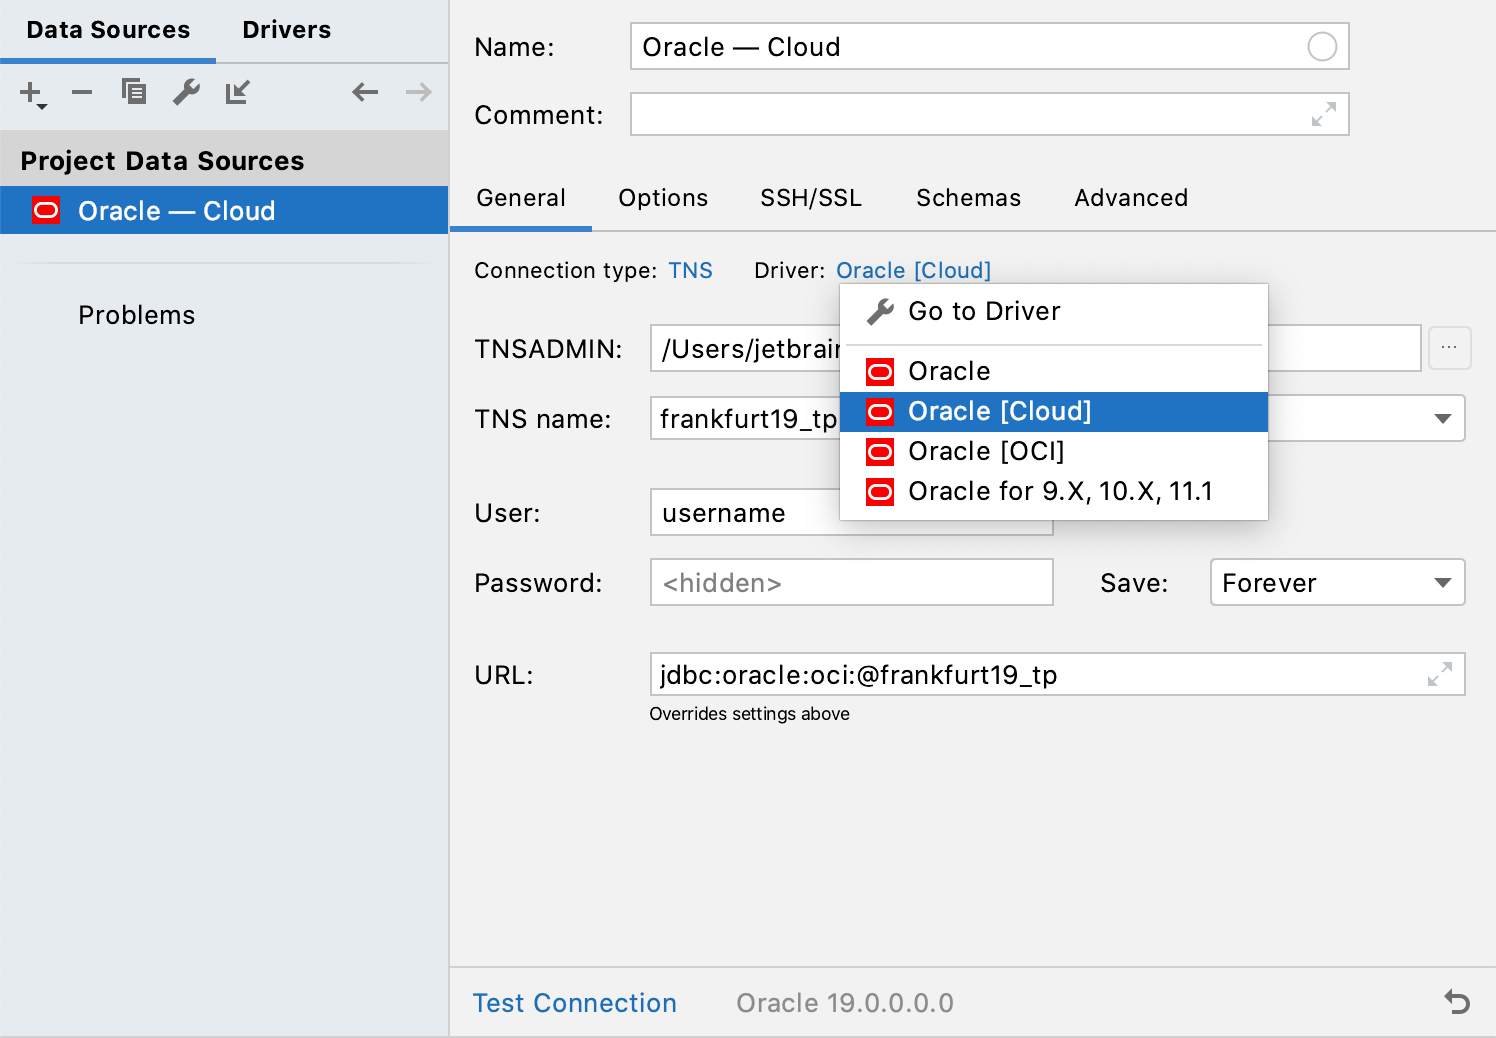Select Go to Driver menu entry
Screen dimensions: 1496x1038
983,312
